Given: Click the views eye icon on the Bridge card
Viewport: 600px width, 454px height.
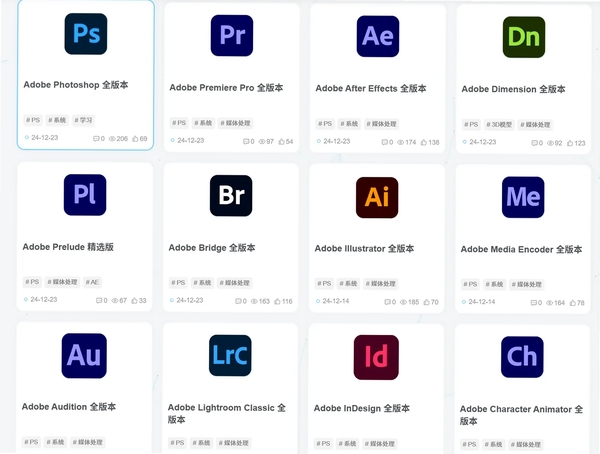Looking at the screenshot, I should click(x=254, y=302).
